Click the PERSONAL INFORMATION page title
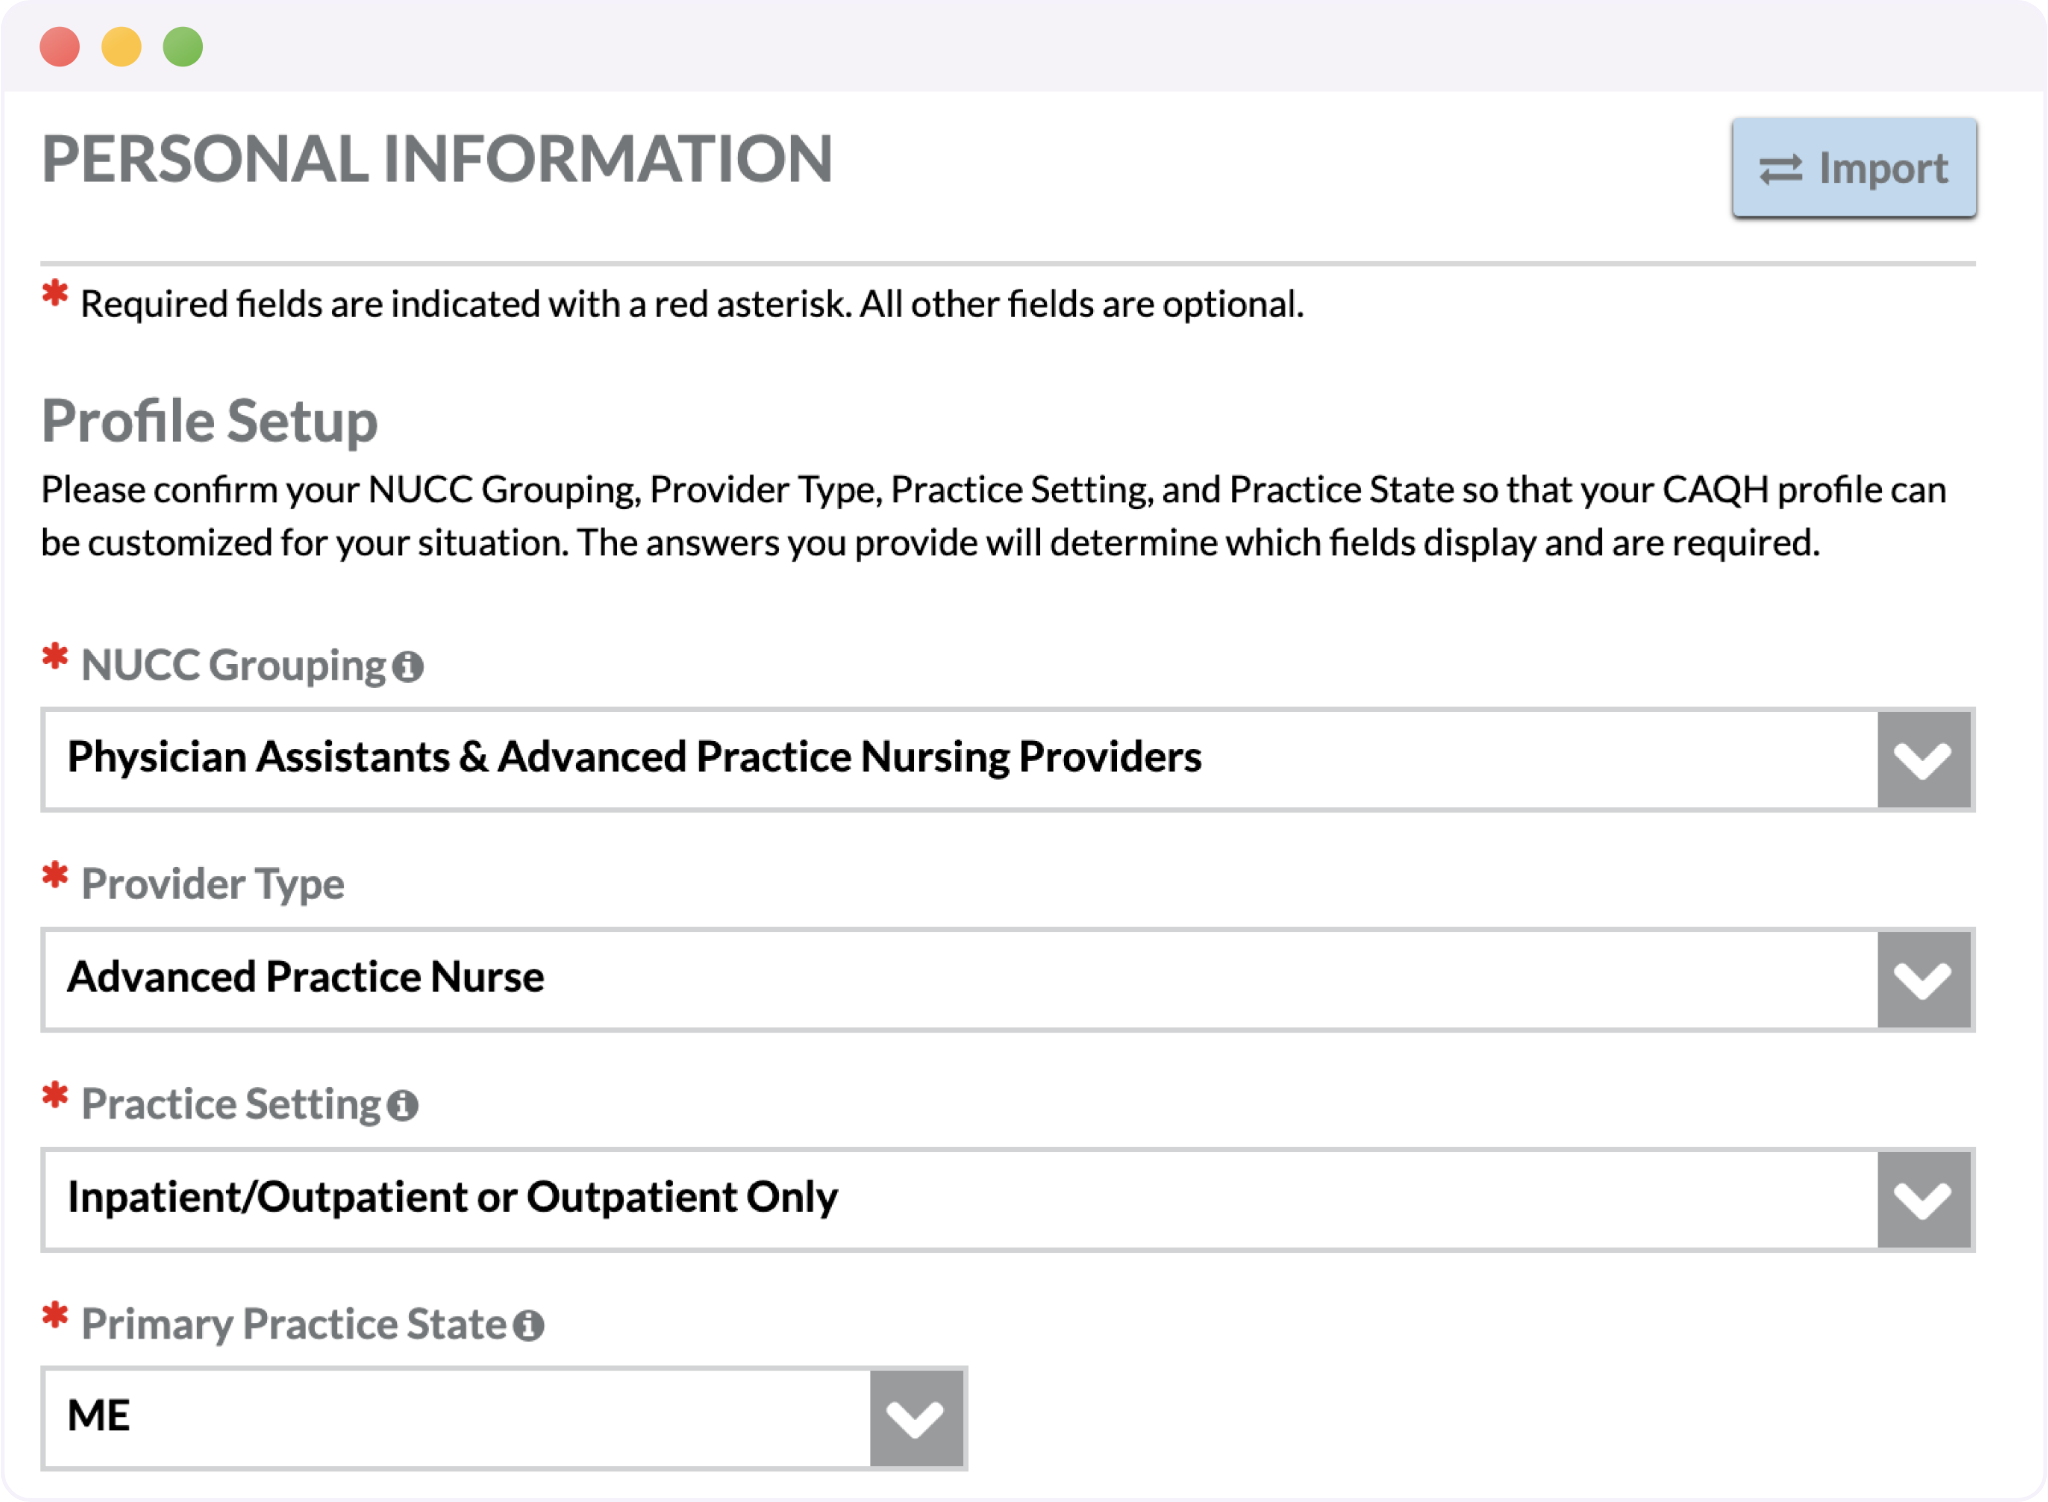 point(437,159)
